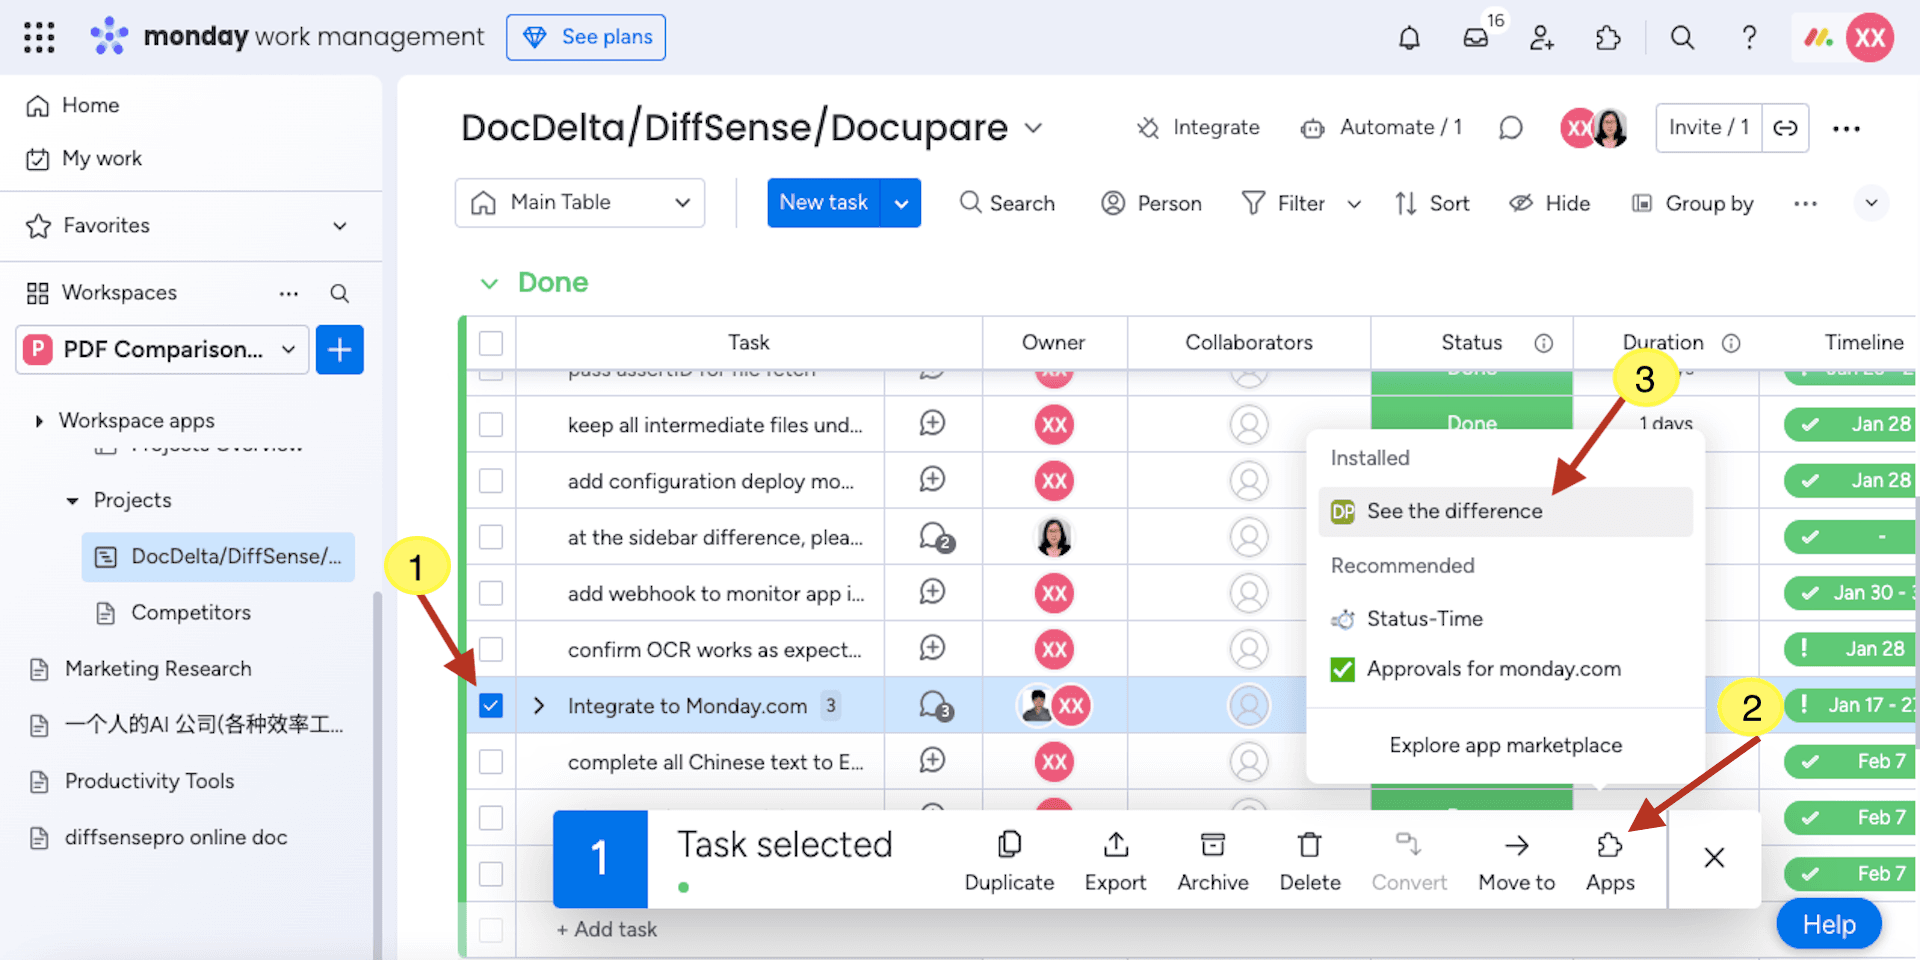Image resolution: width=1920 pixels, height=960 pixels.
Task: Click the invite members person icon
Action: [x=1542, y=38]
